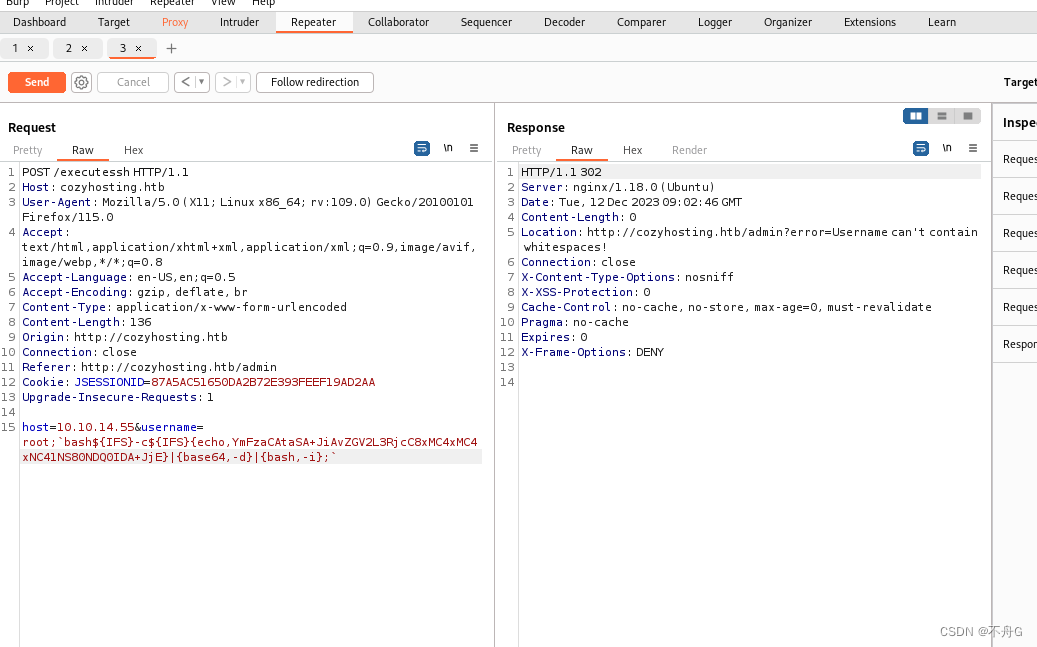Open the Collaborator tab
The image size is (1037, 647).
398,22
